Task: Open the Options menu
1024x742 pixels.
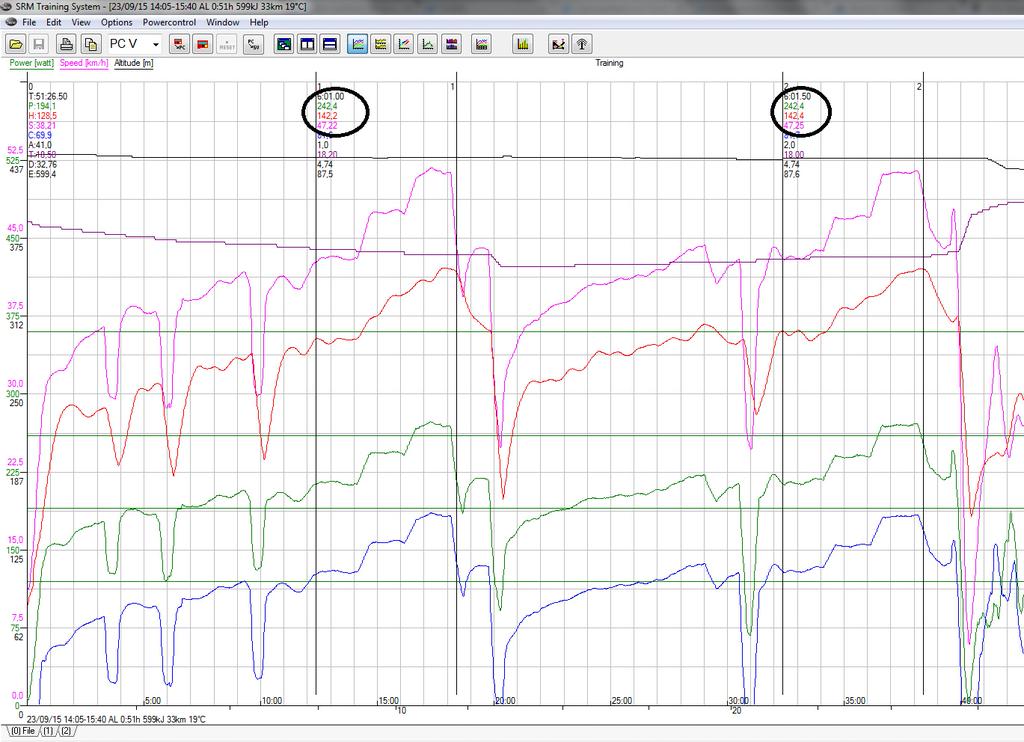Action: 117,22
